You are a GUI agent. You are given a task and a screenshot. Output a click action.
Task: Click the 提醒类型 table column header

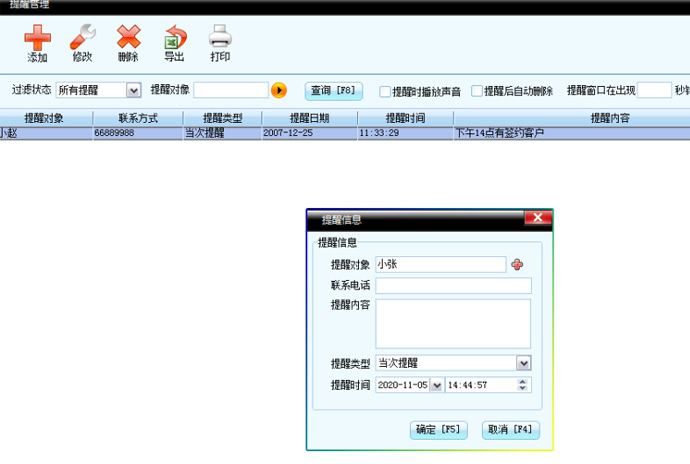click(222, 118)
